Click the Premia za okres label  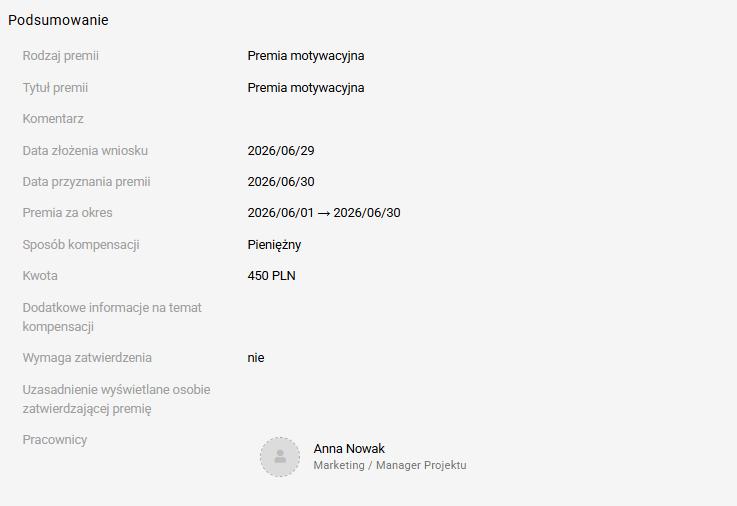[x=67, y=213]
